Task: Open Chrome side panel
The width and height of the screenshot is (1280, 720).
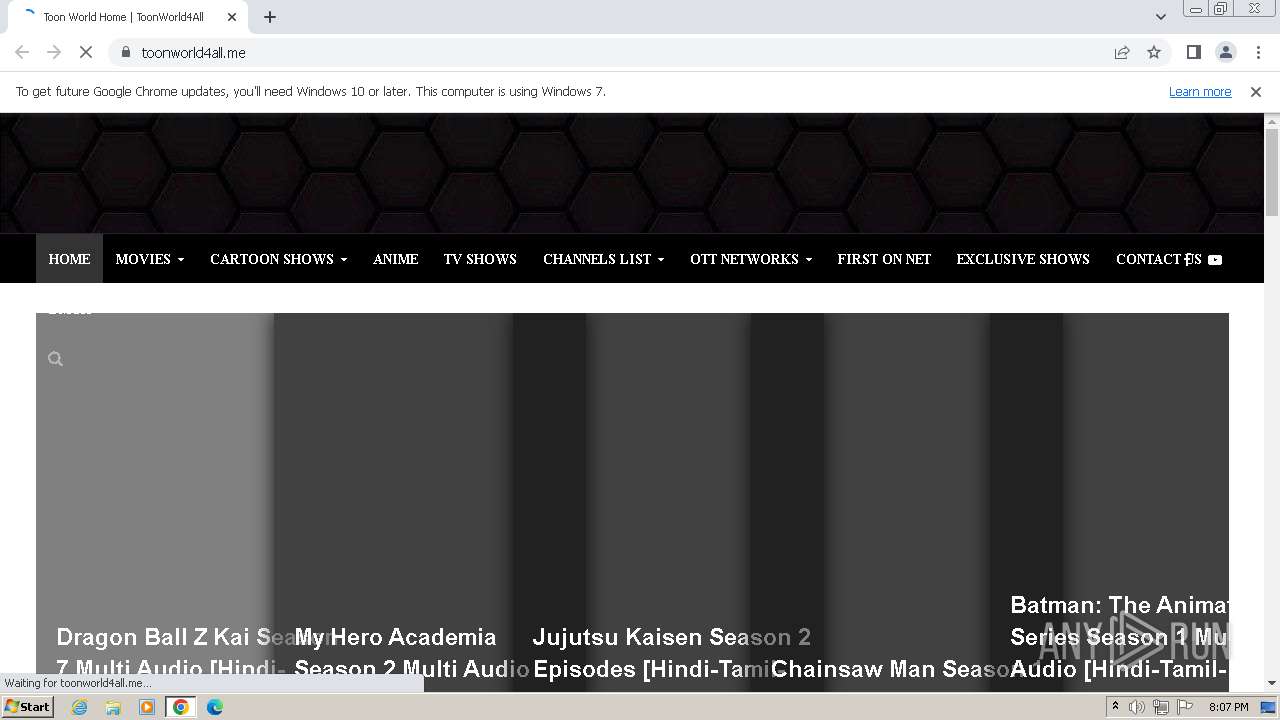Action: coord(1193,52)
